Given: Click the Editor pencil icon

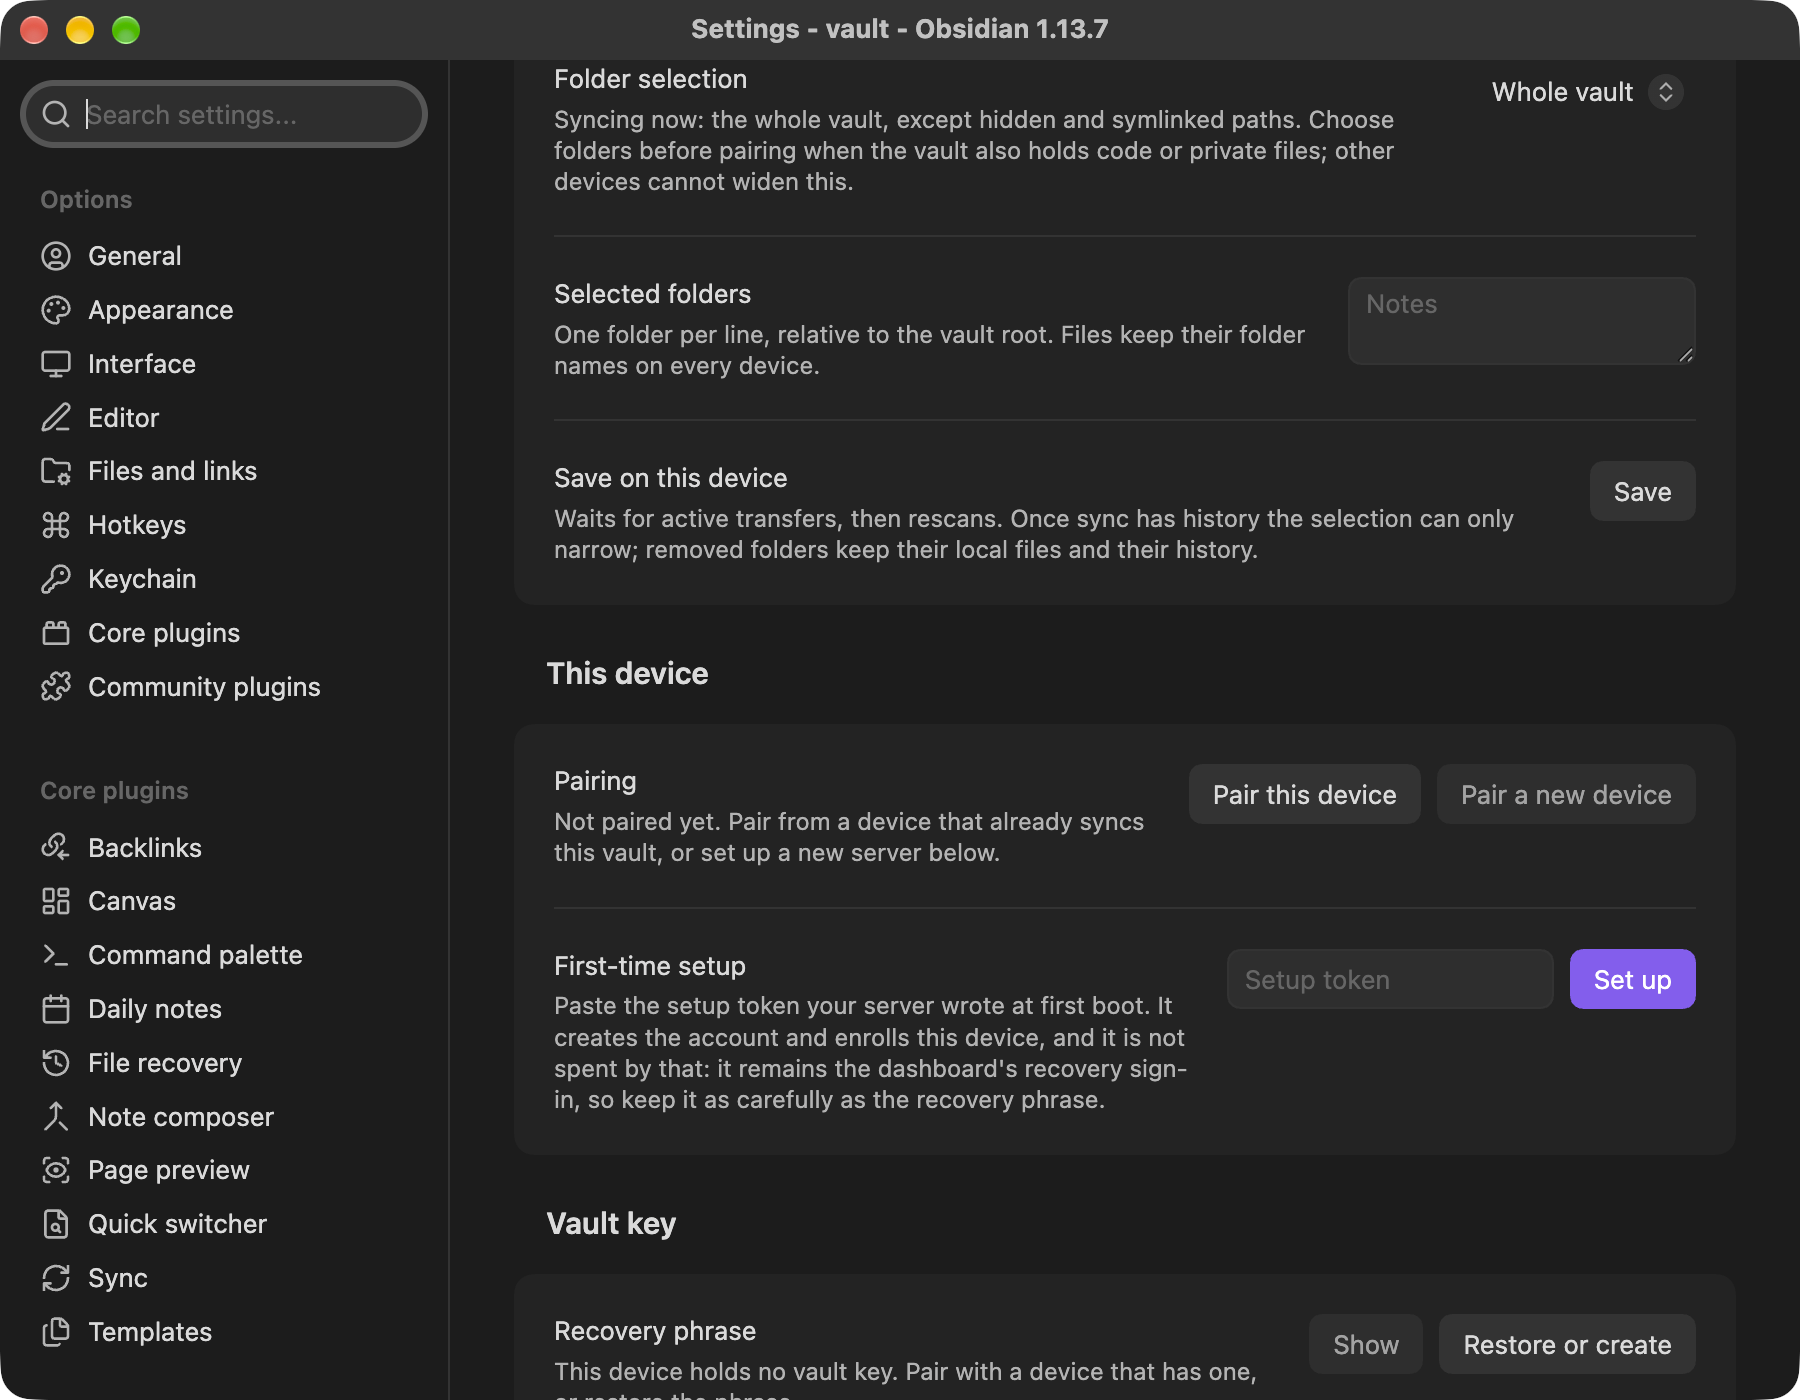Looking at the screenshot, I should [x=56, y=418].
